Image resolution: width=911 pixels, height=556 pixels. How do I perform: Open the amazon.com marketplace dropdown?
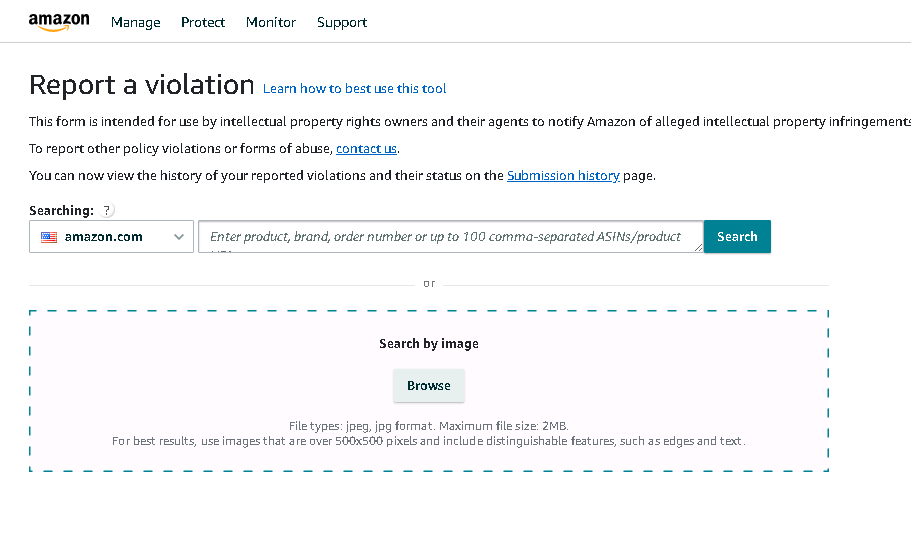(112, 236)
